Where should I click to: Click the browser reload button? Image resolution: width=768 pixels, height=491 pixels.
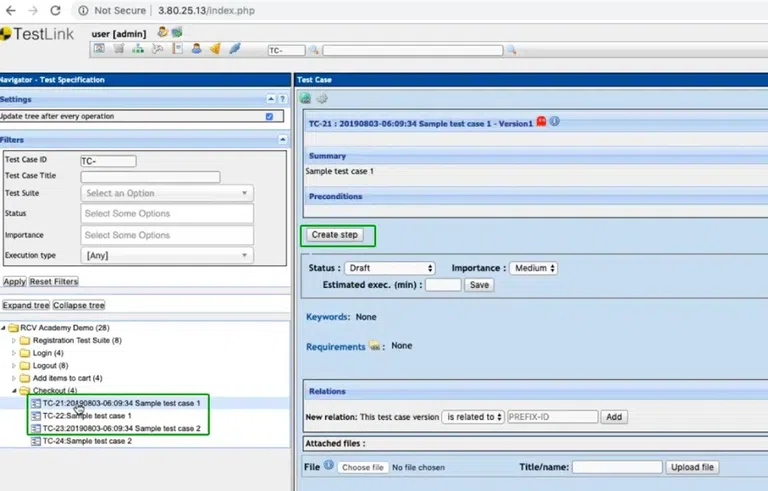click(56, 10)
